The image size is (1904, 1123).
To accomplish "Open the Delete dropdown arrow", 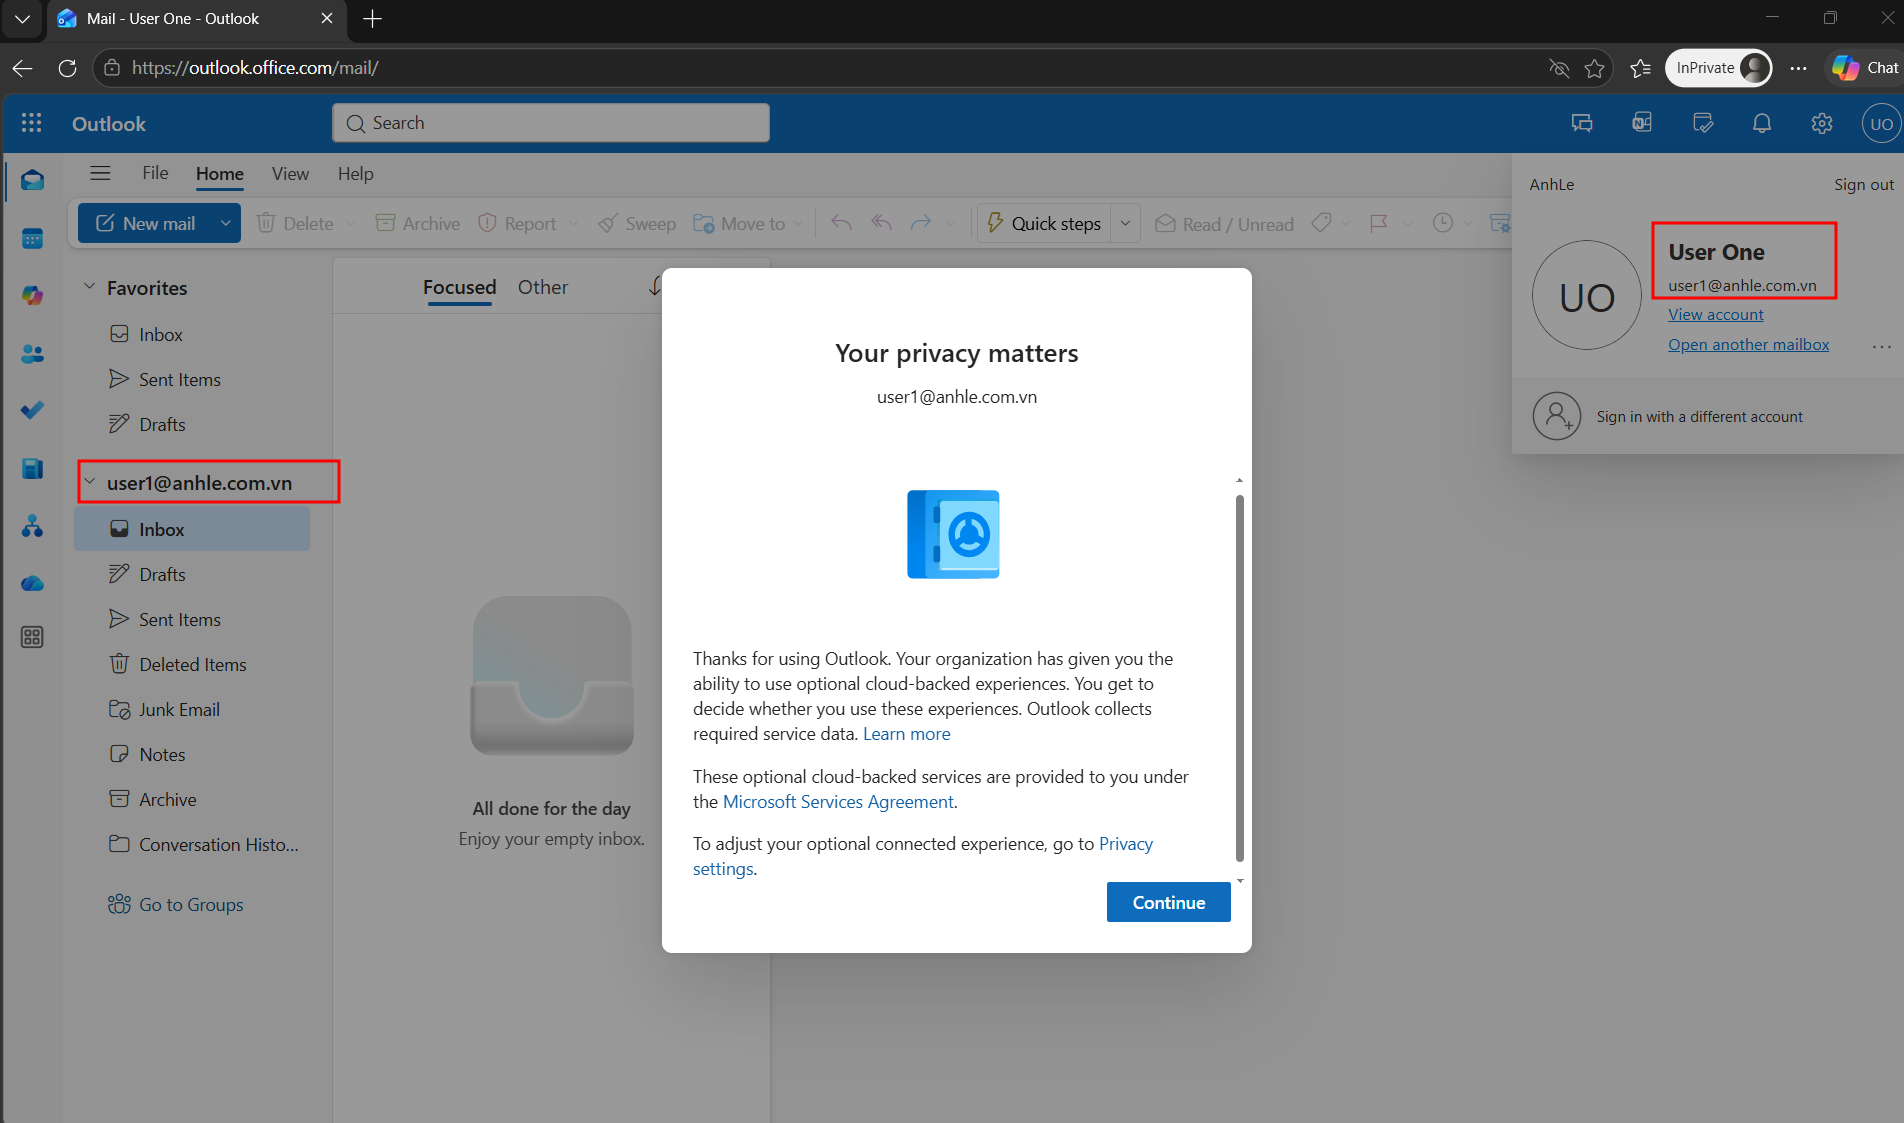I will click(x=350, y=223).
